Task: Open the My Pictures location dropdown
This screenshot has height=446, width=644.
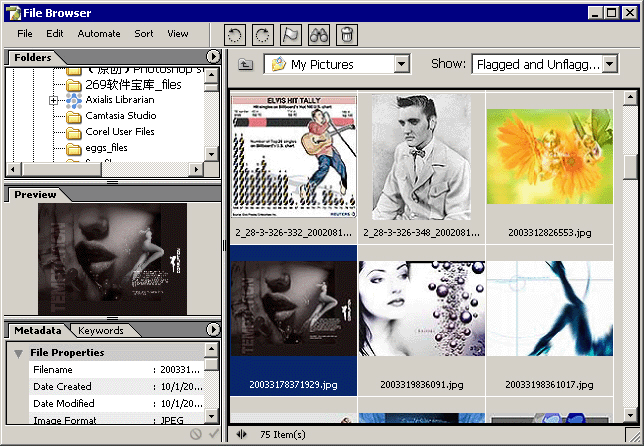Action: [x=401, y=64]
